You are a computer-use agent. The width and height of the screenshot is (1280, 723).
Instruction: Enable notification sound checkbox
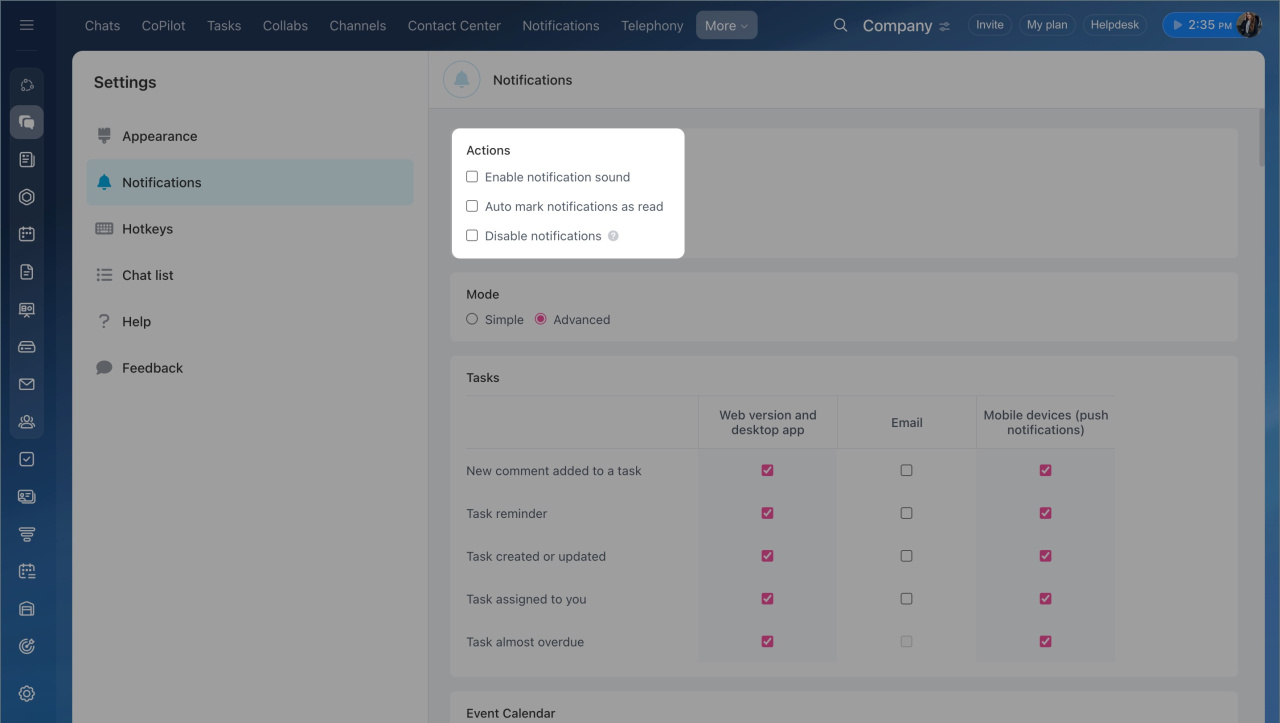click(472, 177)
